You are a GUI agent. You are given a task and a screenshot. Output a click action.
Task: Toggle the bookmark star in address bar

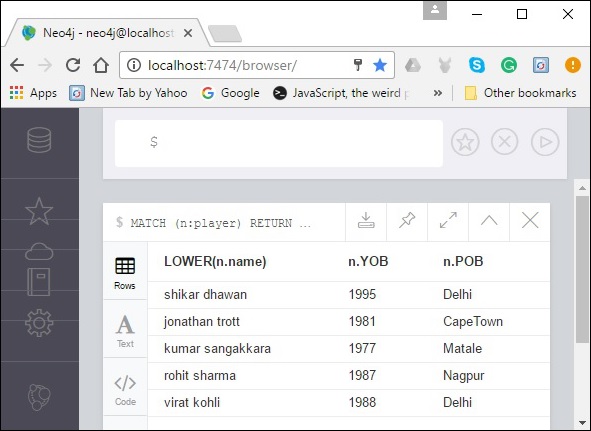pyautogui.click(x=380, y=66)
